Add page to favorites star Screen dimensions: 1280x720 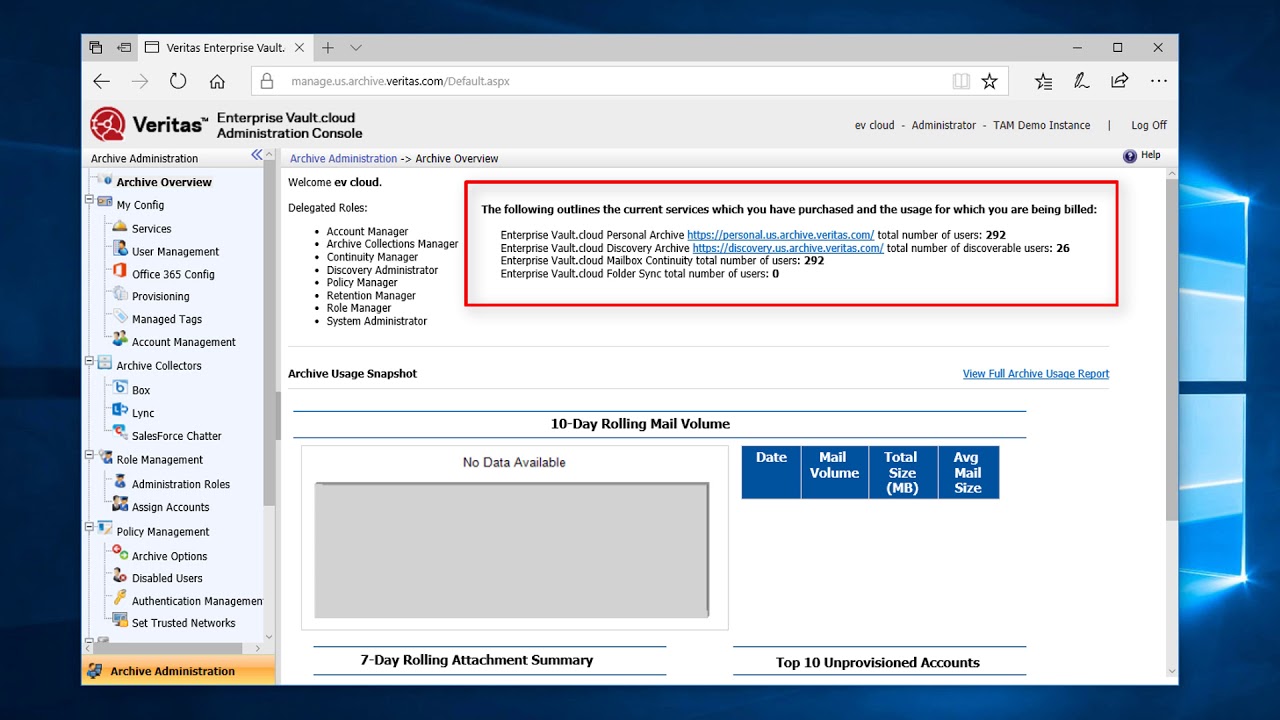tap(989, 81)
